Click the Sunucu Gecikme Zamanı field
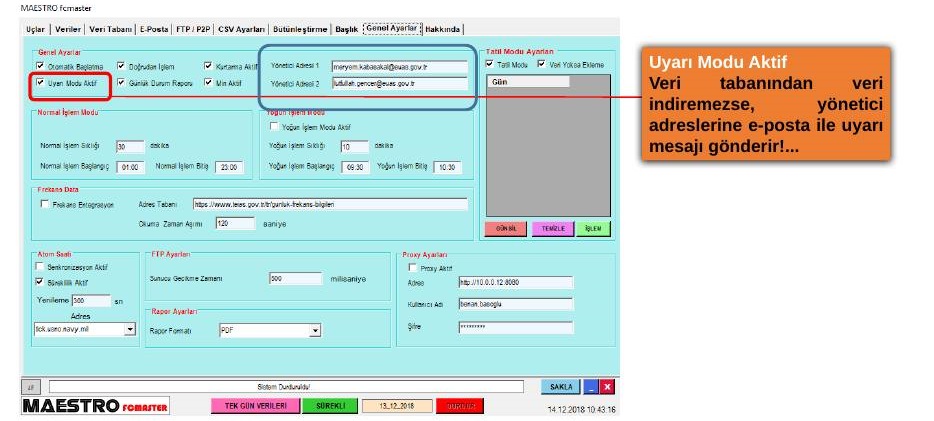This screenshot has height=421, width=934. pyautogui.click(x=295, y=279)
